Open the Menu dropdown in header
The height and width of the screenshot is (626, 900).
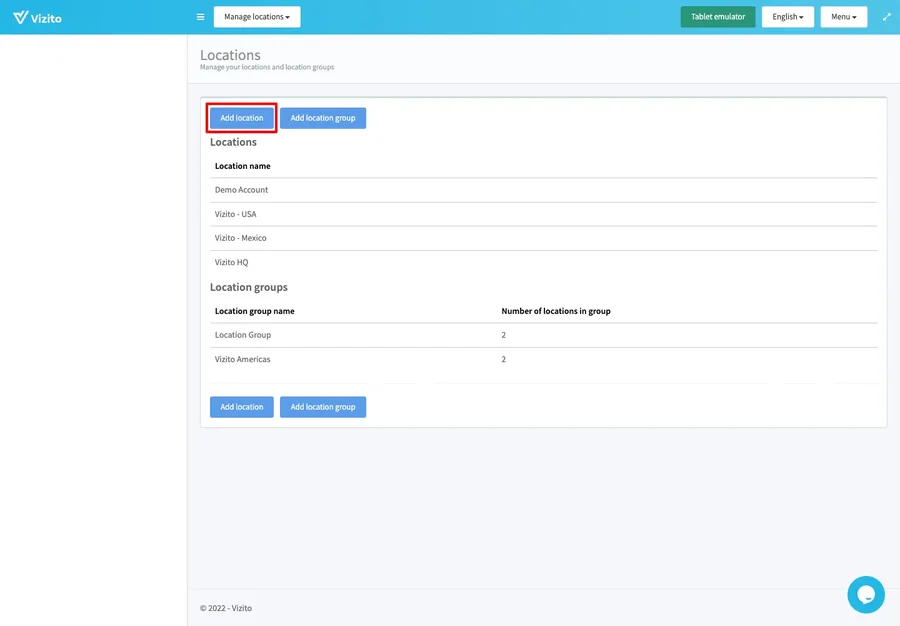click(x=843, y=17)
